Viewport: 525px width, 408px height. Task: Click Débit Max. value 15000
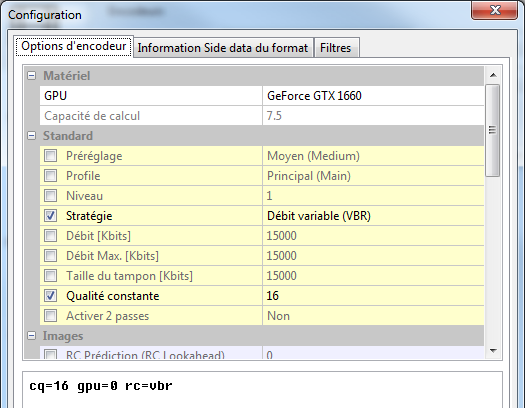click(373, 256)
